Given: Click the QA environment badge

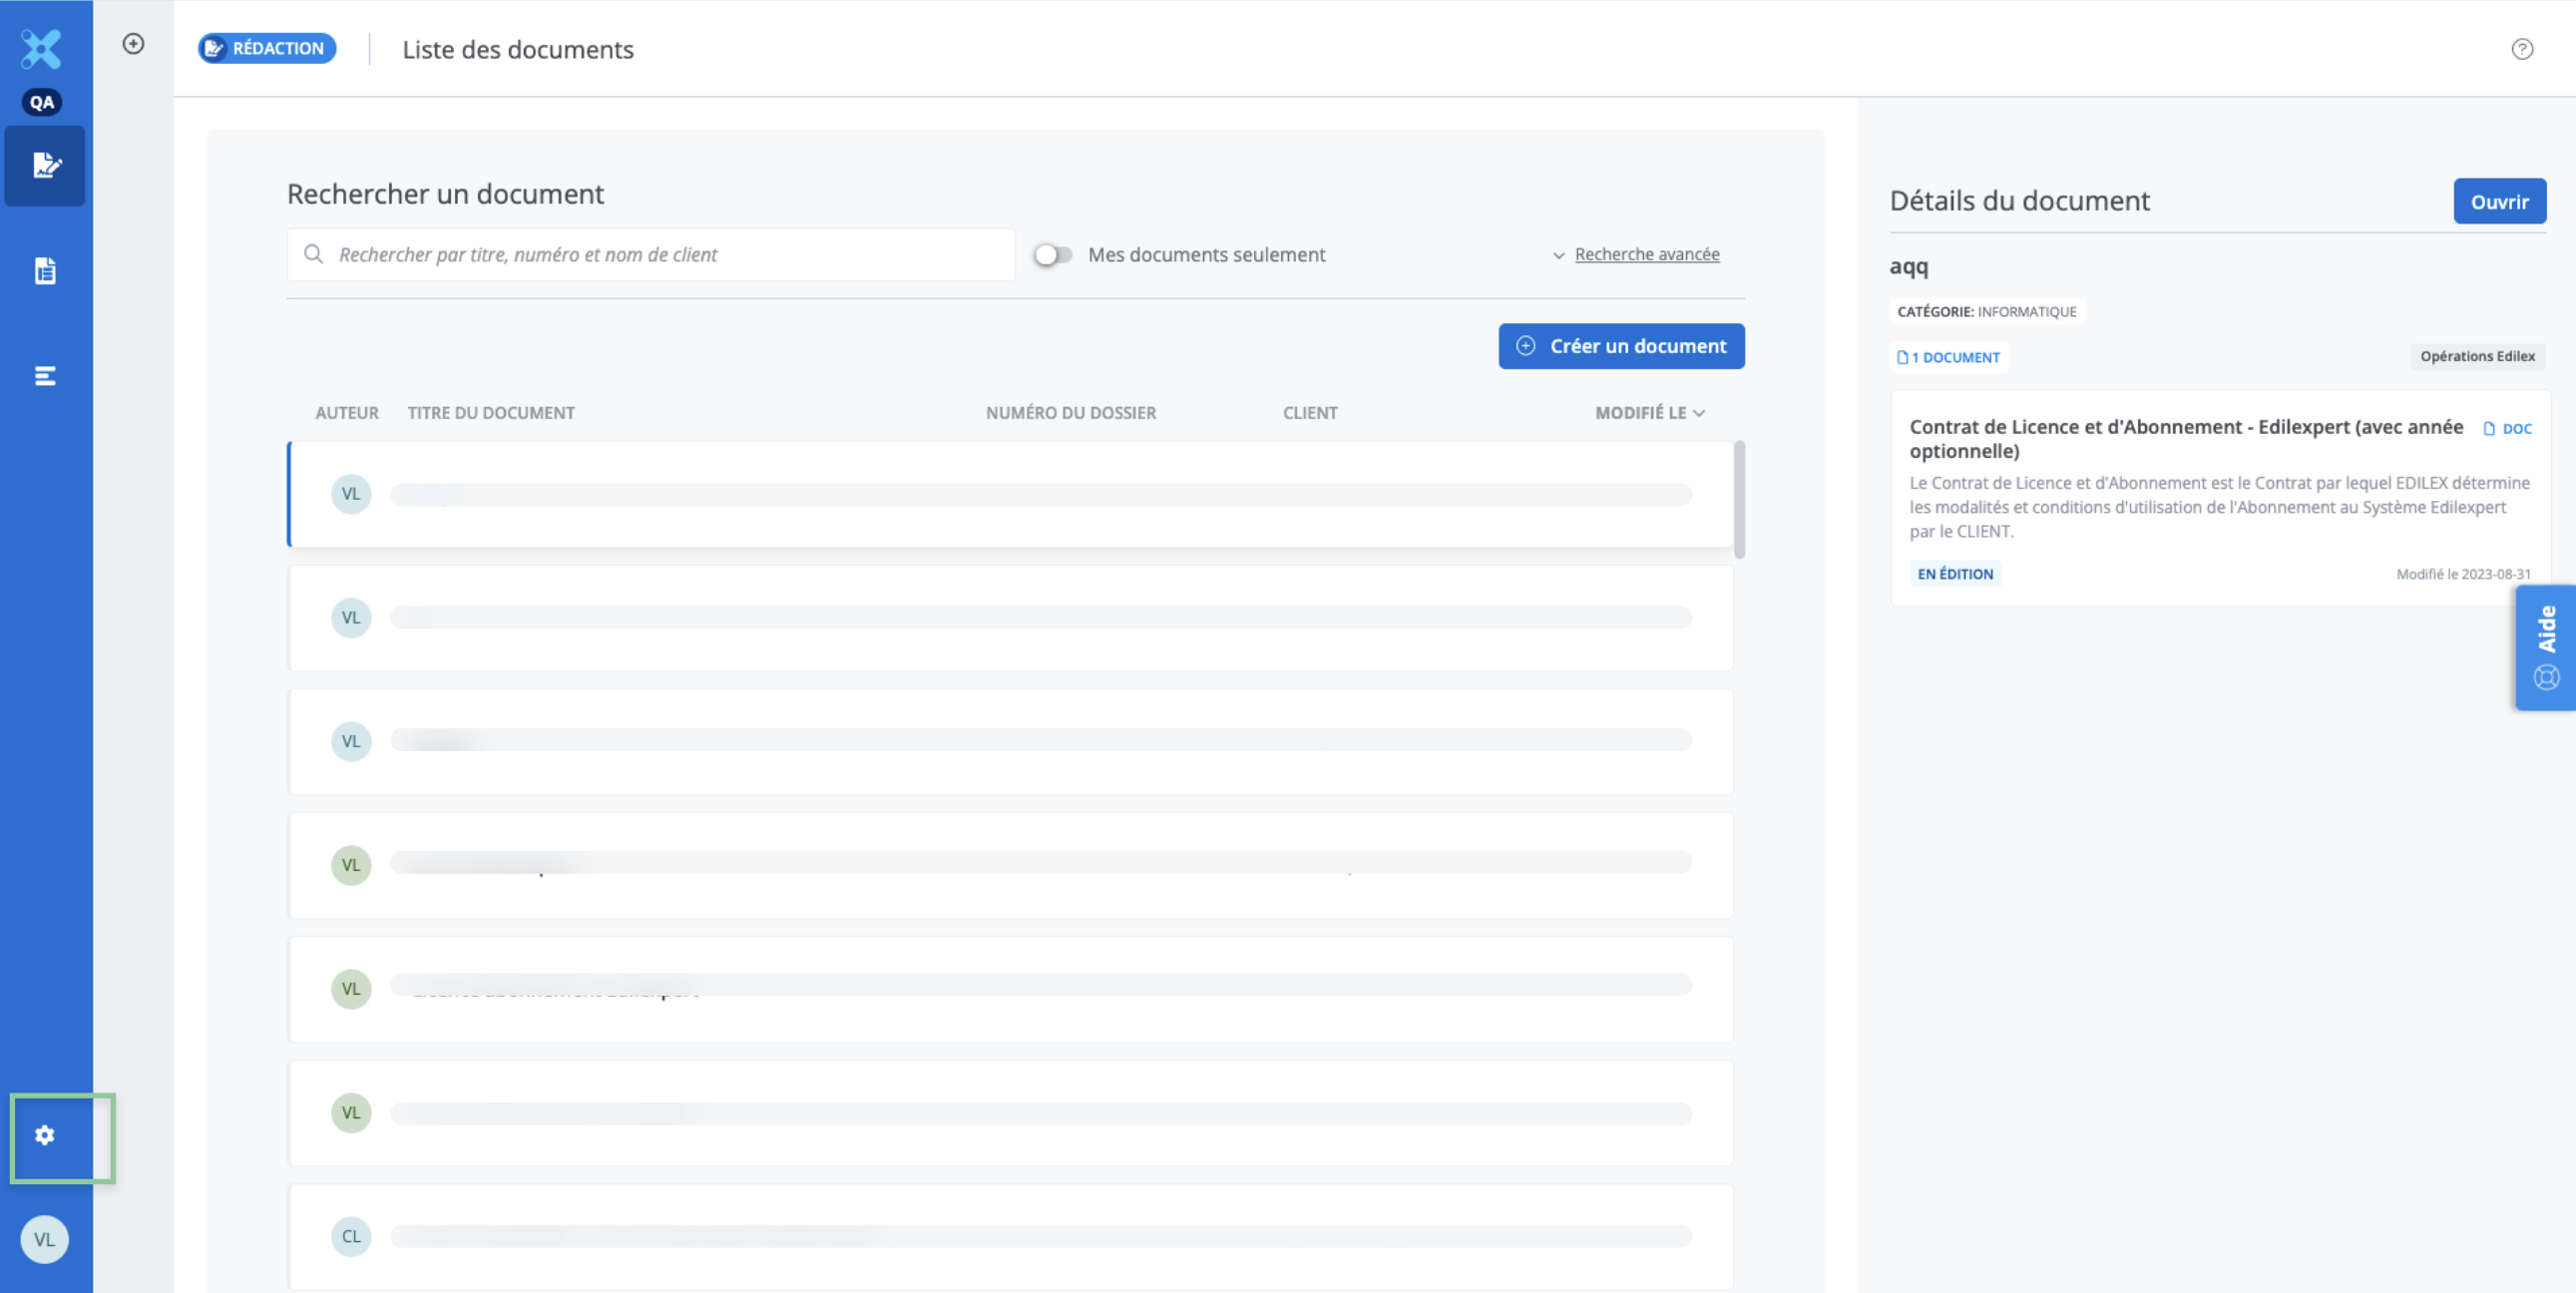Looking at the screenshot, I should 42,102.
